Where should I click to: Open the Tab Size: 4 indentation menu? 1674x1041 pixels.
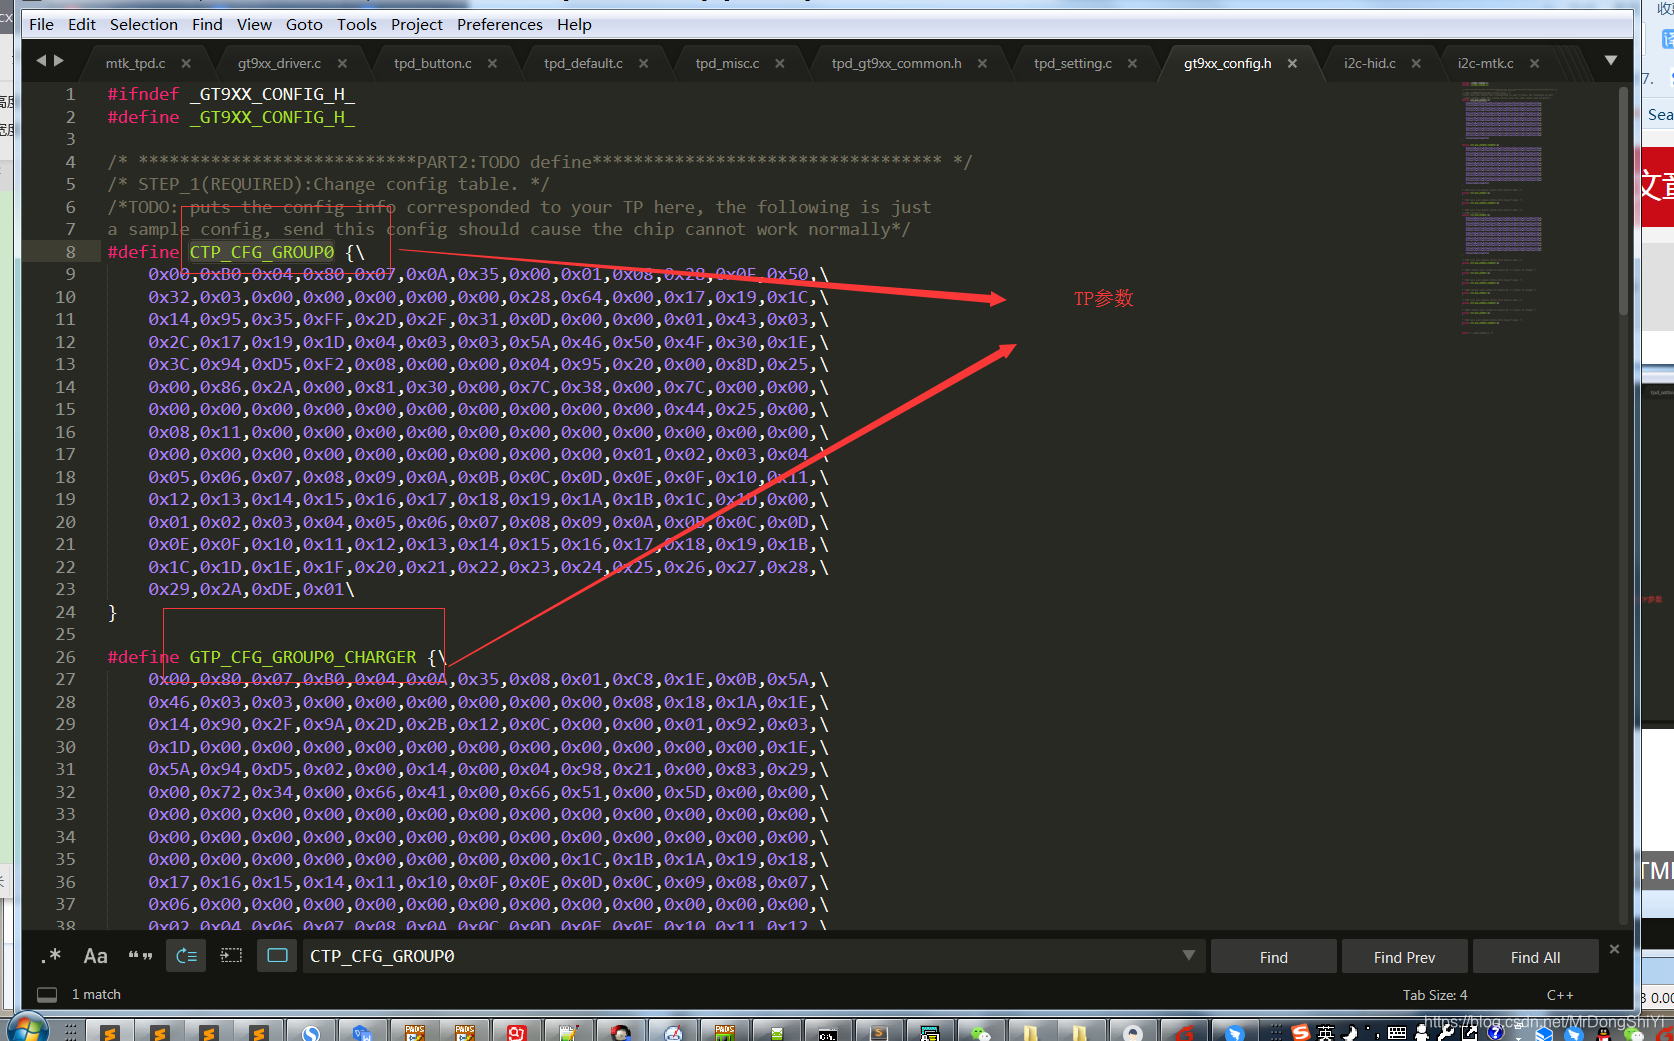[1435, 995]
